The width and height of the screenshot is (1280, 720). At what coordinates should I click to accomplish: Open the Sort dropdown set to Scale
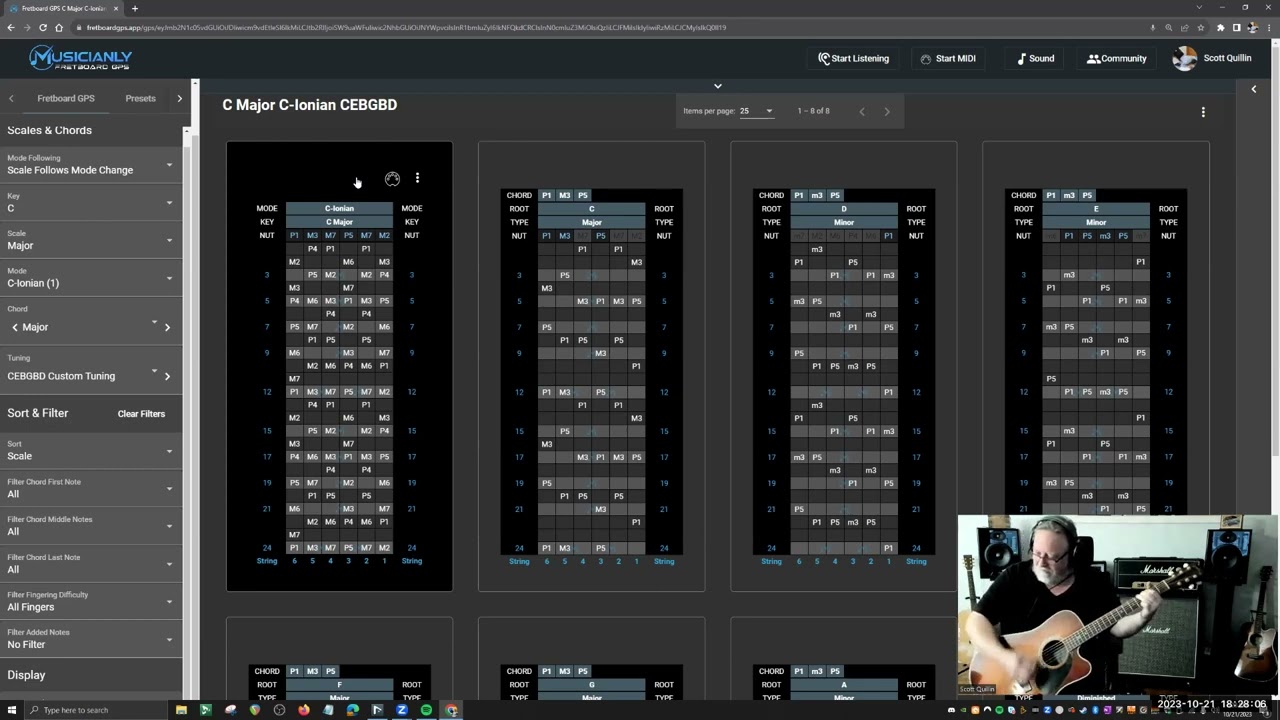(x=90, y=451)
